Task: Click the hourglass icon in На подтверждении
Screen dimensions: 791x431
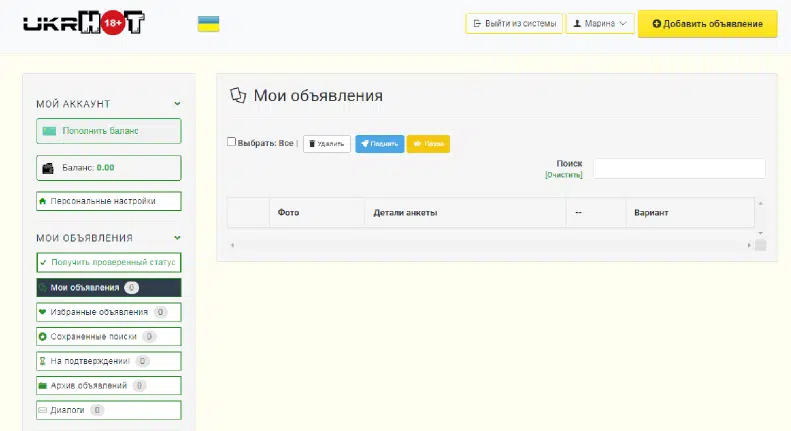Action: 42,361
